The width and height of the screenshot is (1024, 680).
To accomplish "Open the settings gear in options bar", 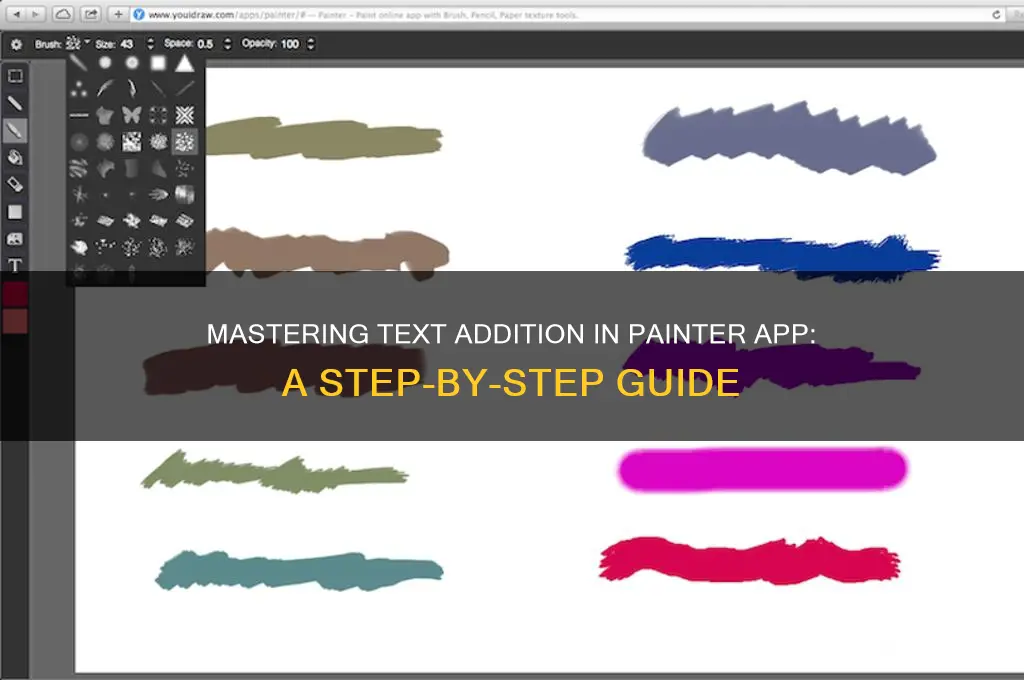I will tap(16, 44).
